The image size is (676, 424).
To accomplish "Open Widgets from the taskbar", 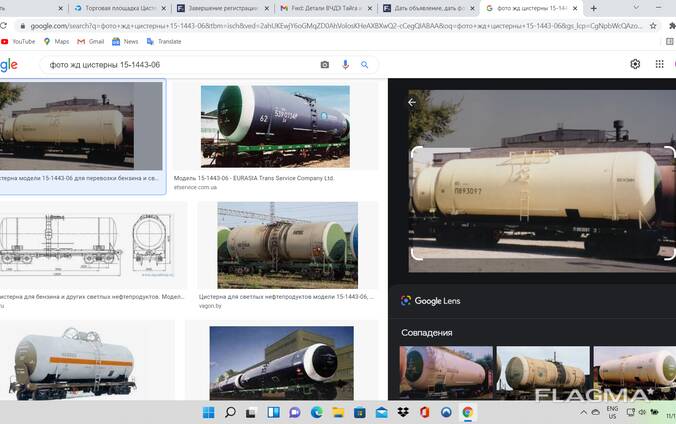I will click(x=273, y=412).
